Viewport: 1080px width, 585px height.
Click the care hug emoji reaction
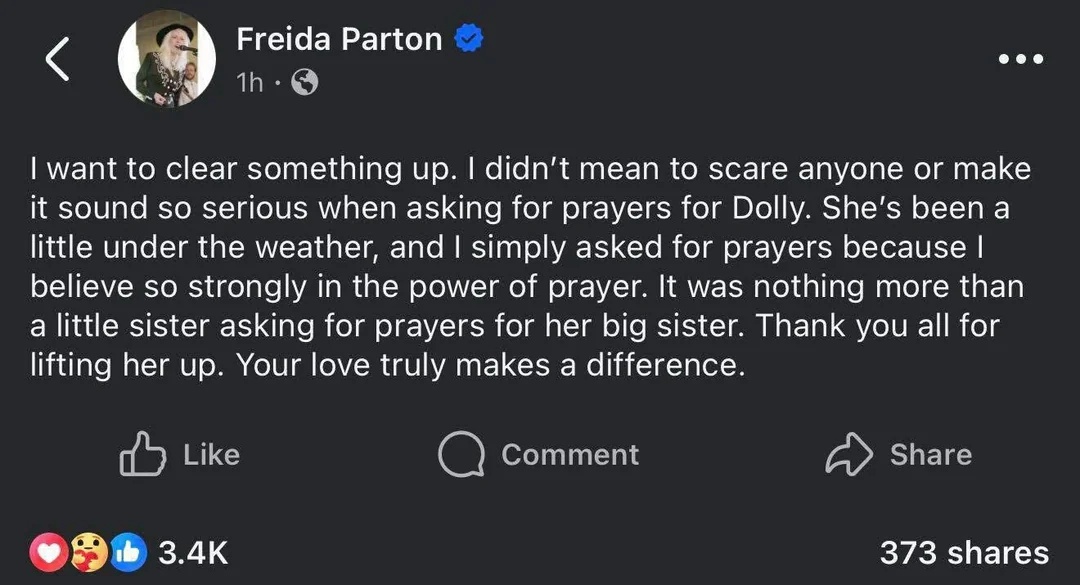pyautogui.click(x=91, y=552)
